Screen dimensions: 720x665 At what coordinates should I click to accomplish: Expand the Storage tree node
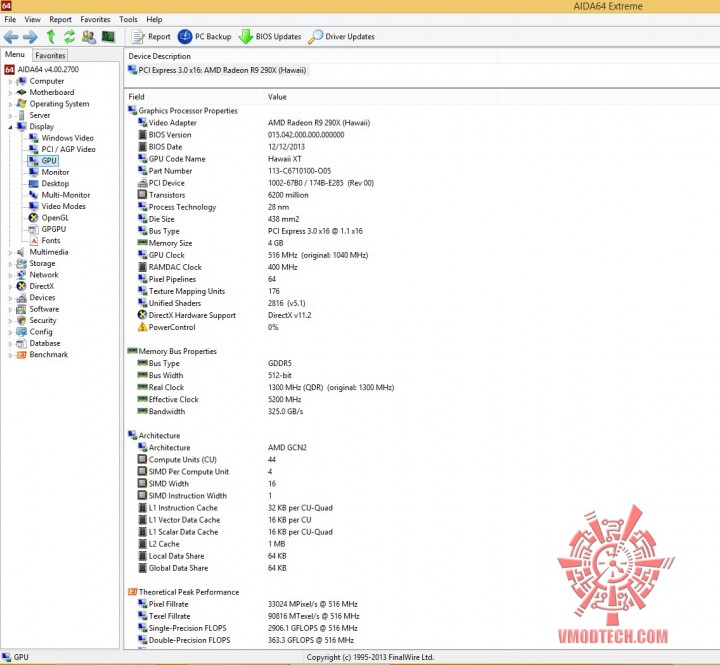tap(10, 264)
